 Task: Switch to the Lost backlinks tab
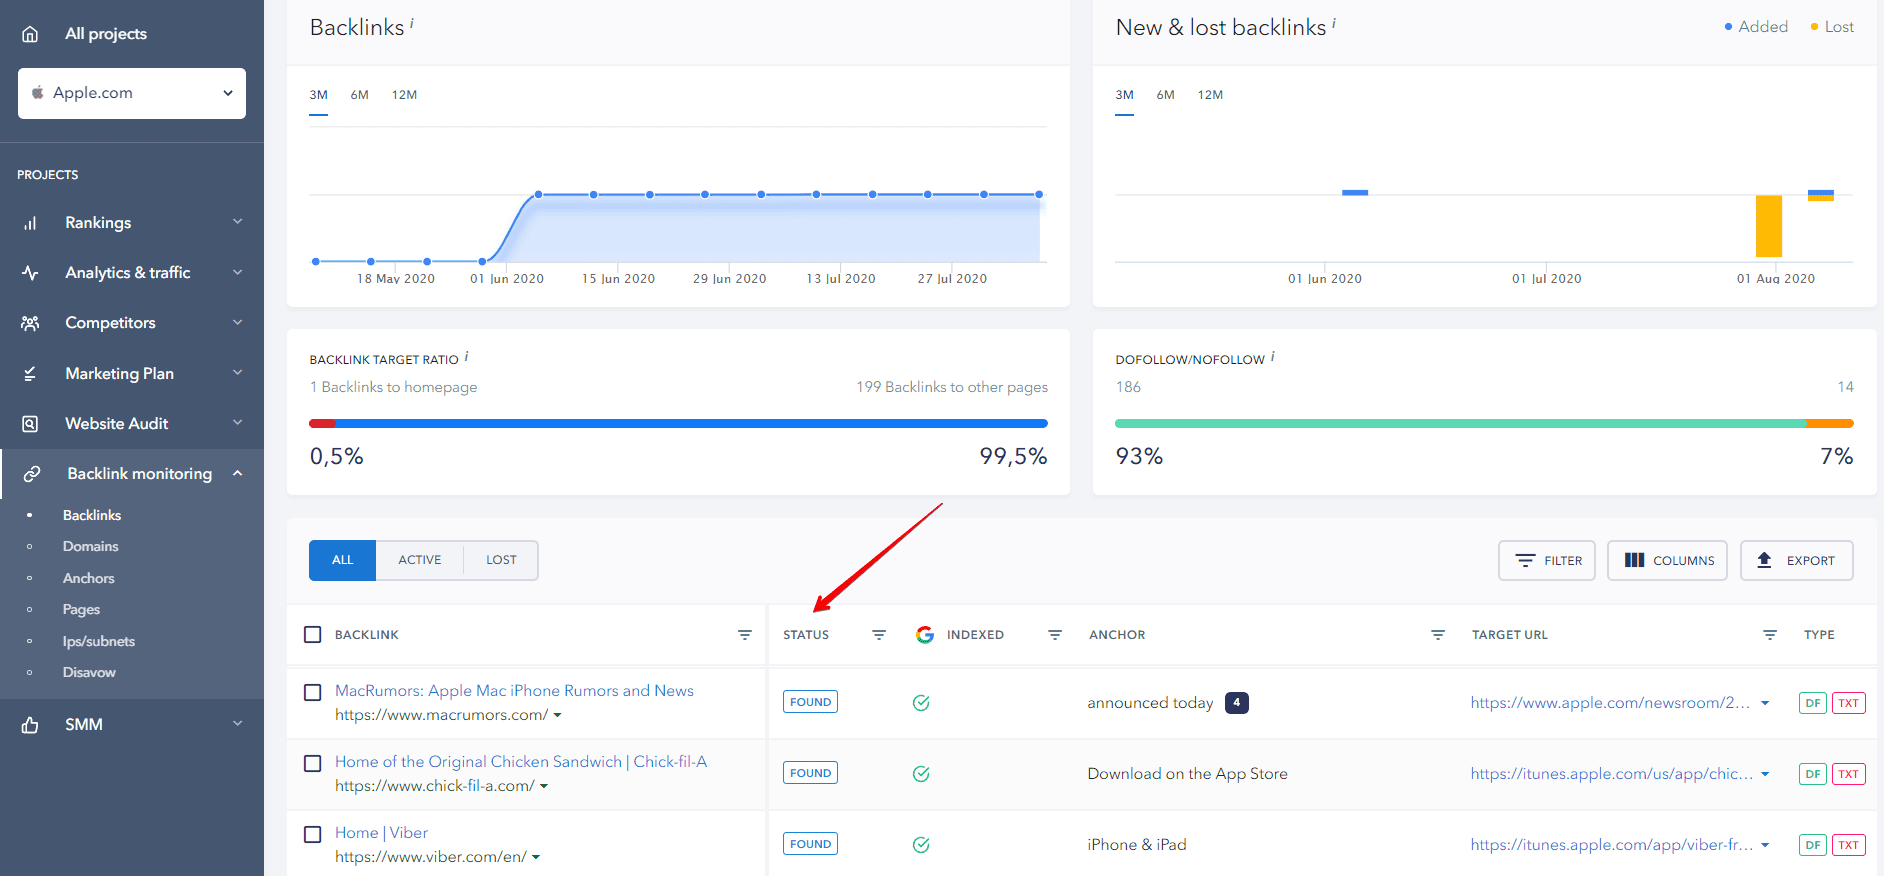pyautogui.click(x=501, y=560)
